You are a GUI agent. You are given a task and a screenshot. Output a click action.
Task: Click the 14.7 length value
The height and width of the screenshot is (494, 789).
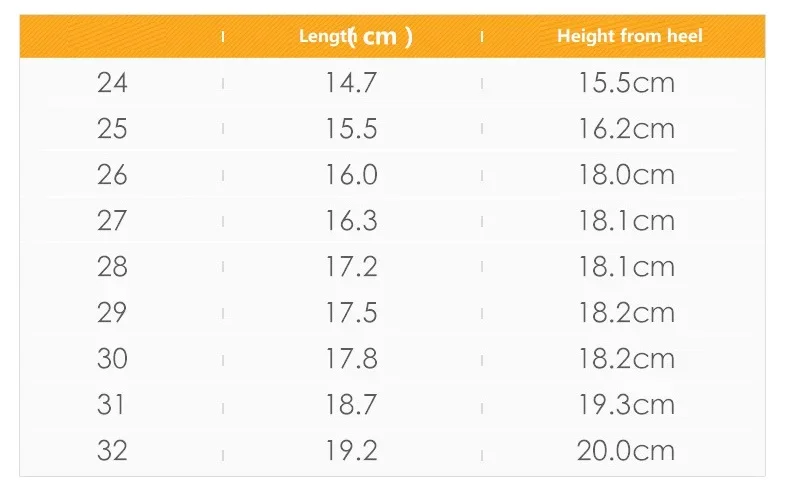coord(351,83)
